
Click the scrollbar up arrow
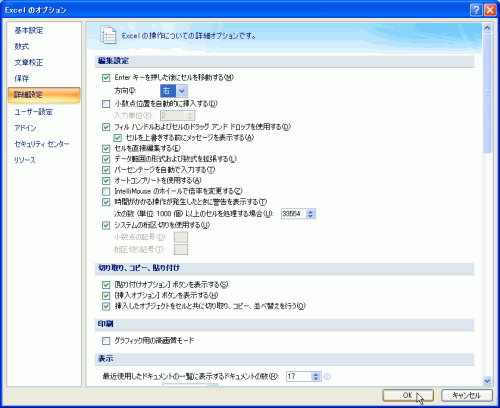pos(487,28)
